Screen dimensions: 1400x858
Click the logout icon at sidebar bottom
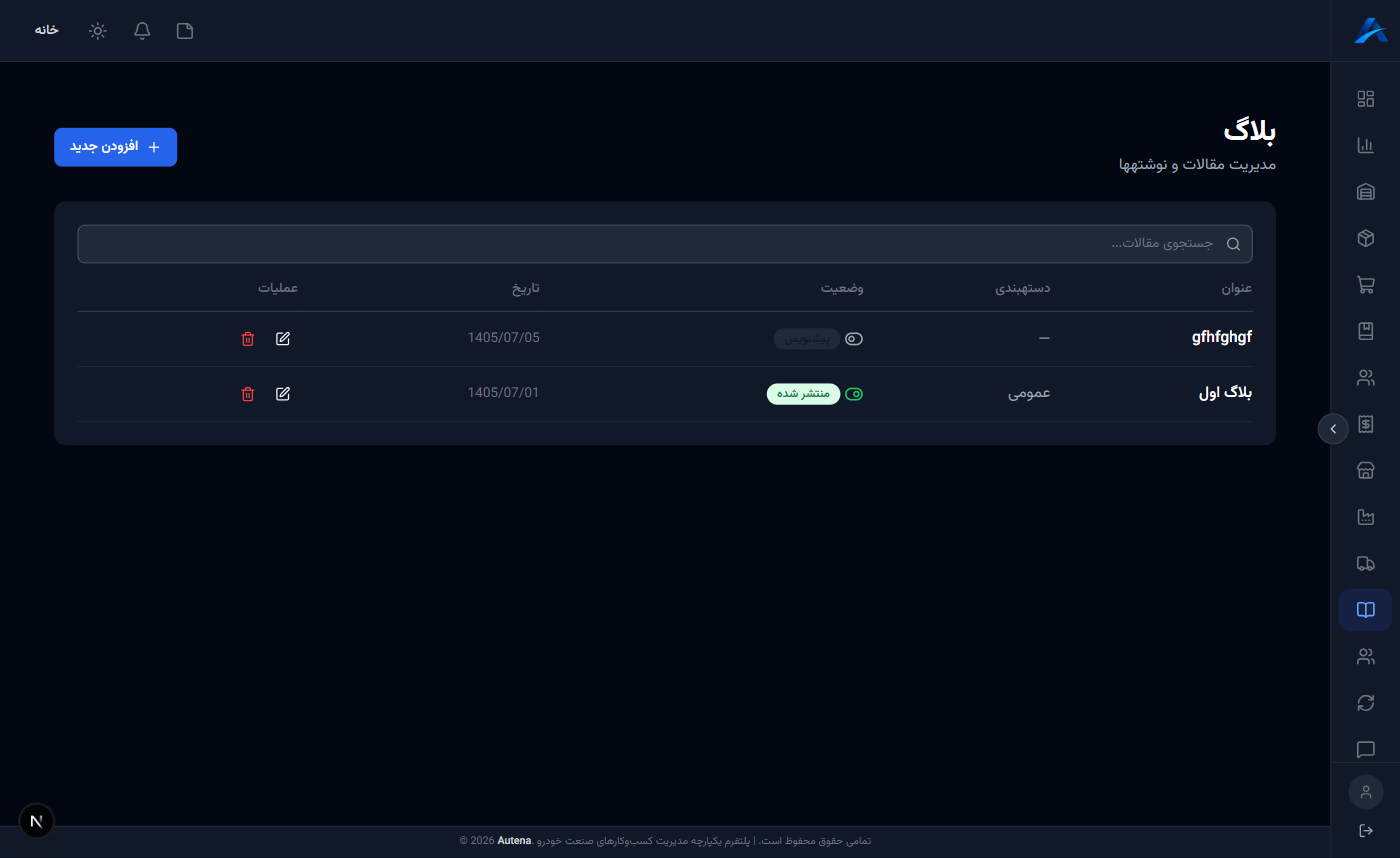click(1366, 831)
